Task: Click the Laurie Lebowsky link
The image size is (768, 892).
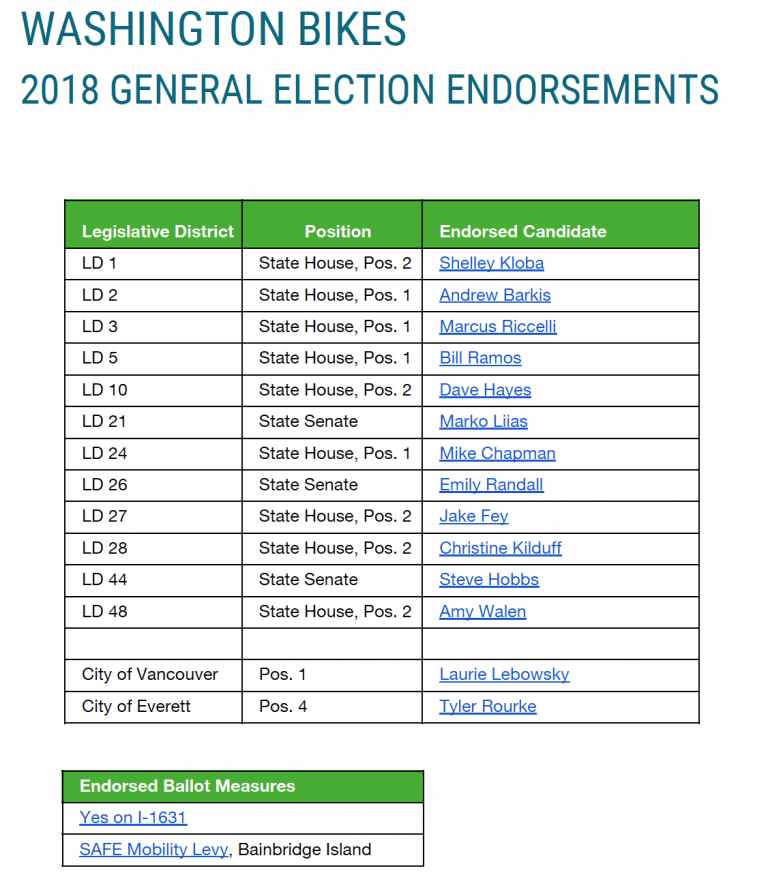Action: point(504,675)
